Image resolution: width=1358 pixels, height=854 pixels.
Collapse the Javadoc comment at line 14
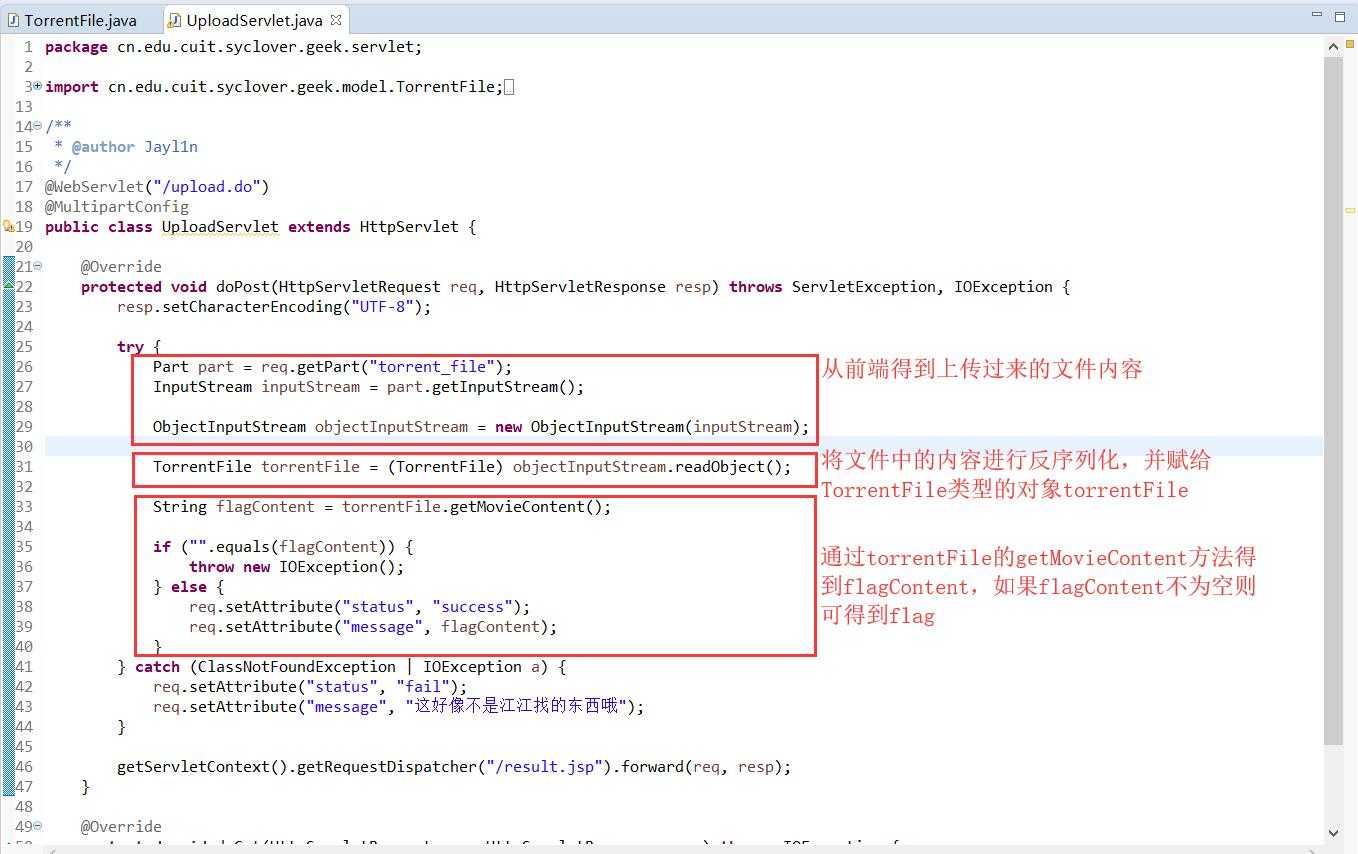click(38, 126)
